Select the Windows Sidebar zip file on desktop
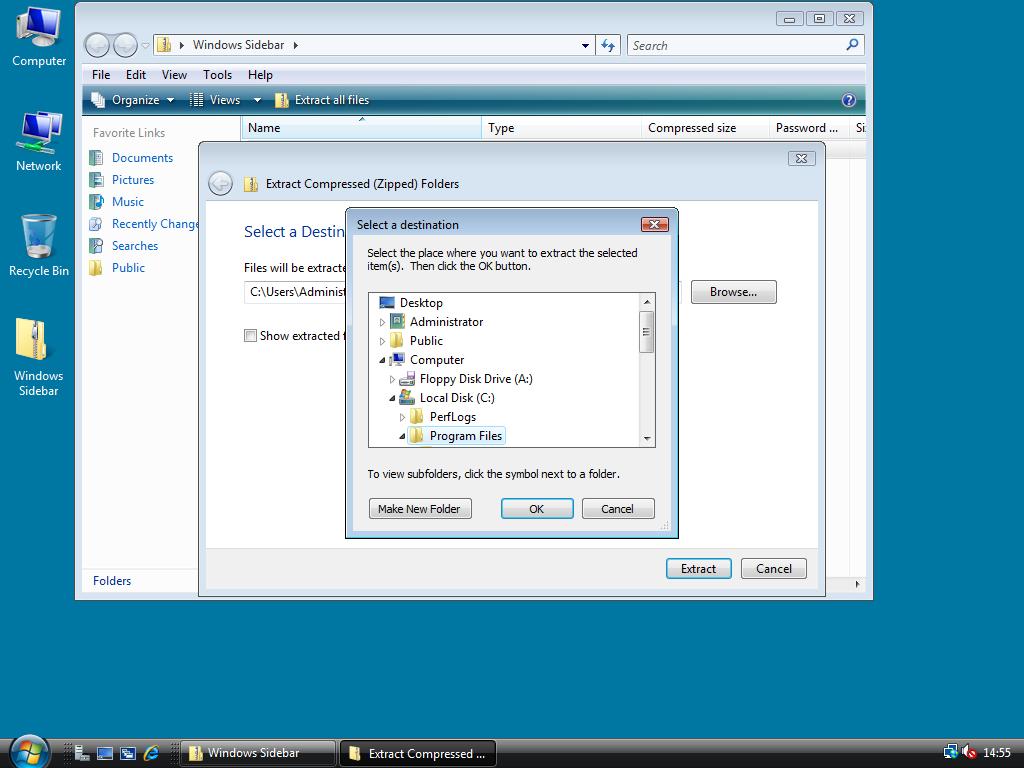1024x768 pixels. (x=39, y=357)
